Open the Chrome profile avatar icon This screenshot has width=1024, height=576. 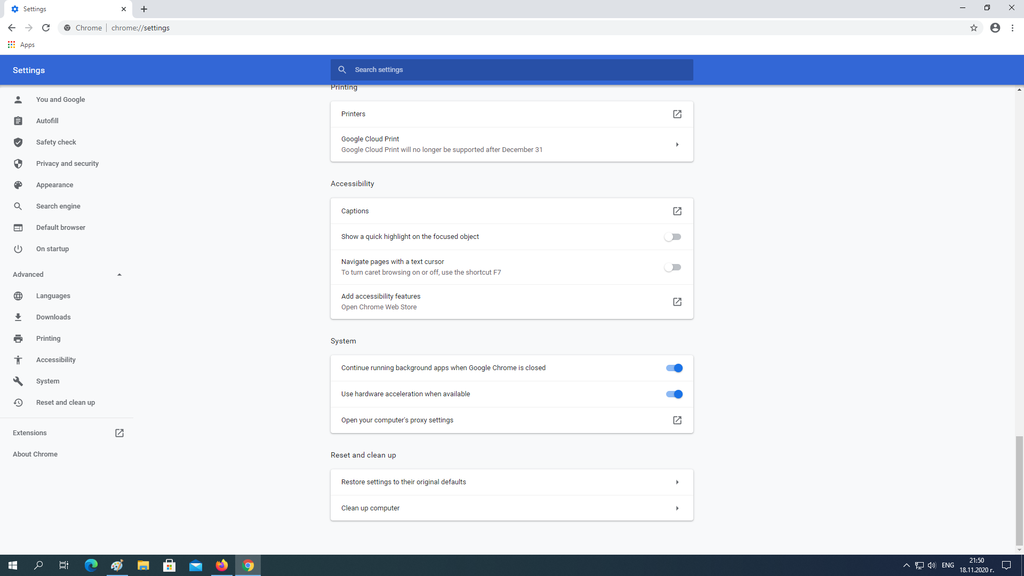[x=994, y=28]
